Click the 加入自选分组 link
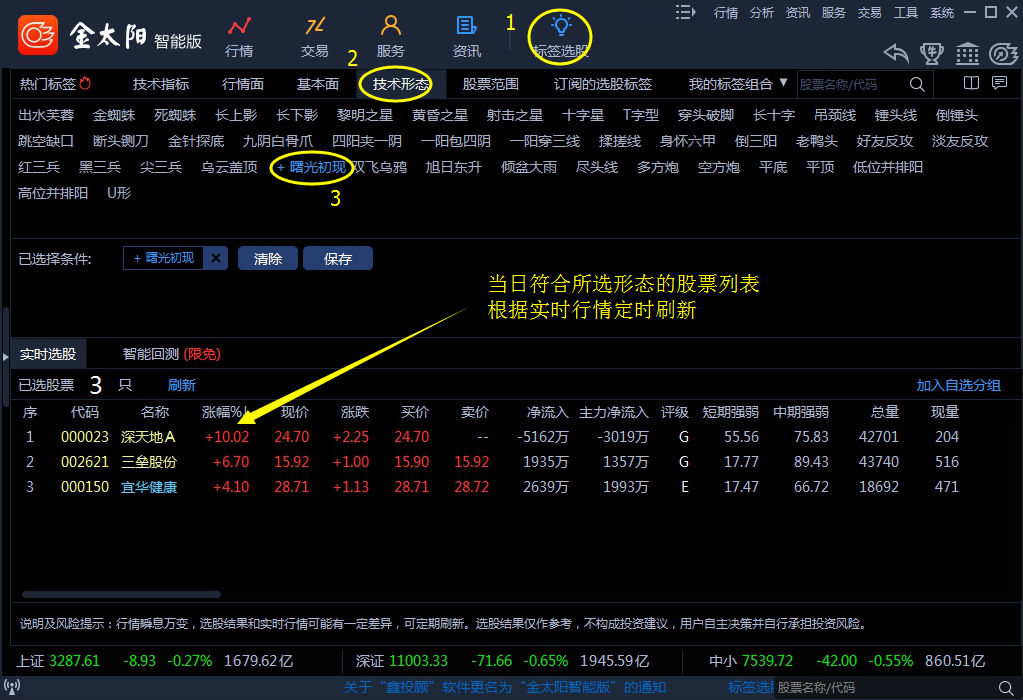1023x700 pixels. point(958,385)
